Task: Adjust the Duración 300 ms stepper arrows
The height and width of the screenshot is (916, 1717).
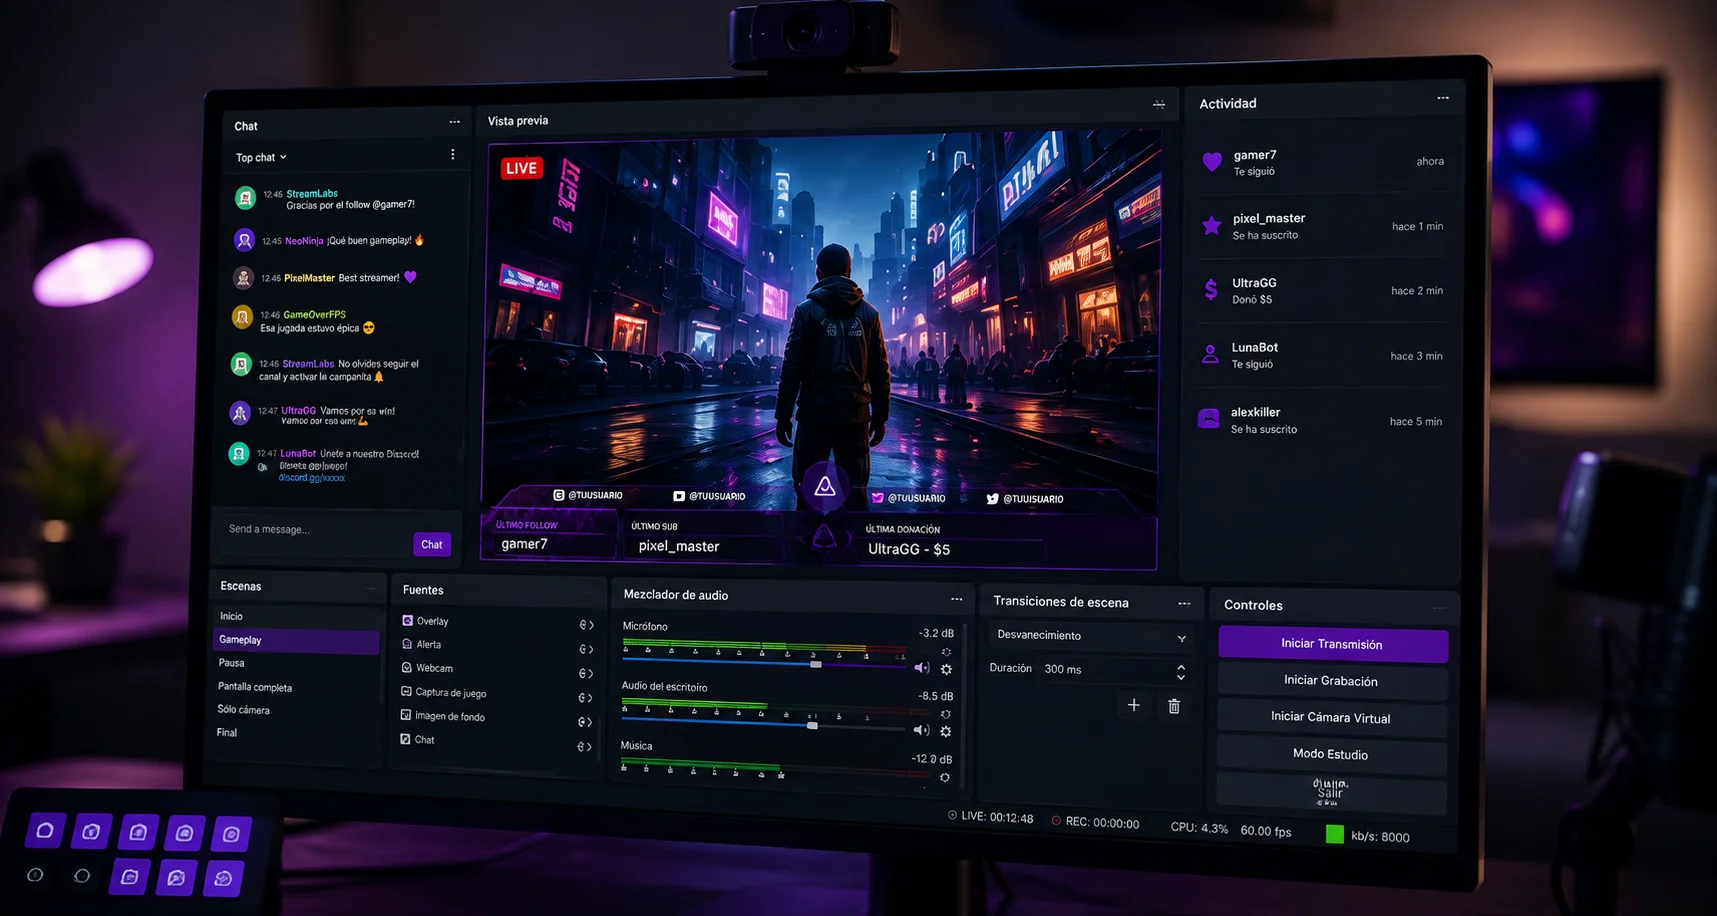Action: (x=1181, y=672)
